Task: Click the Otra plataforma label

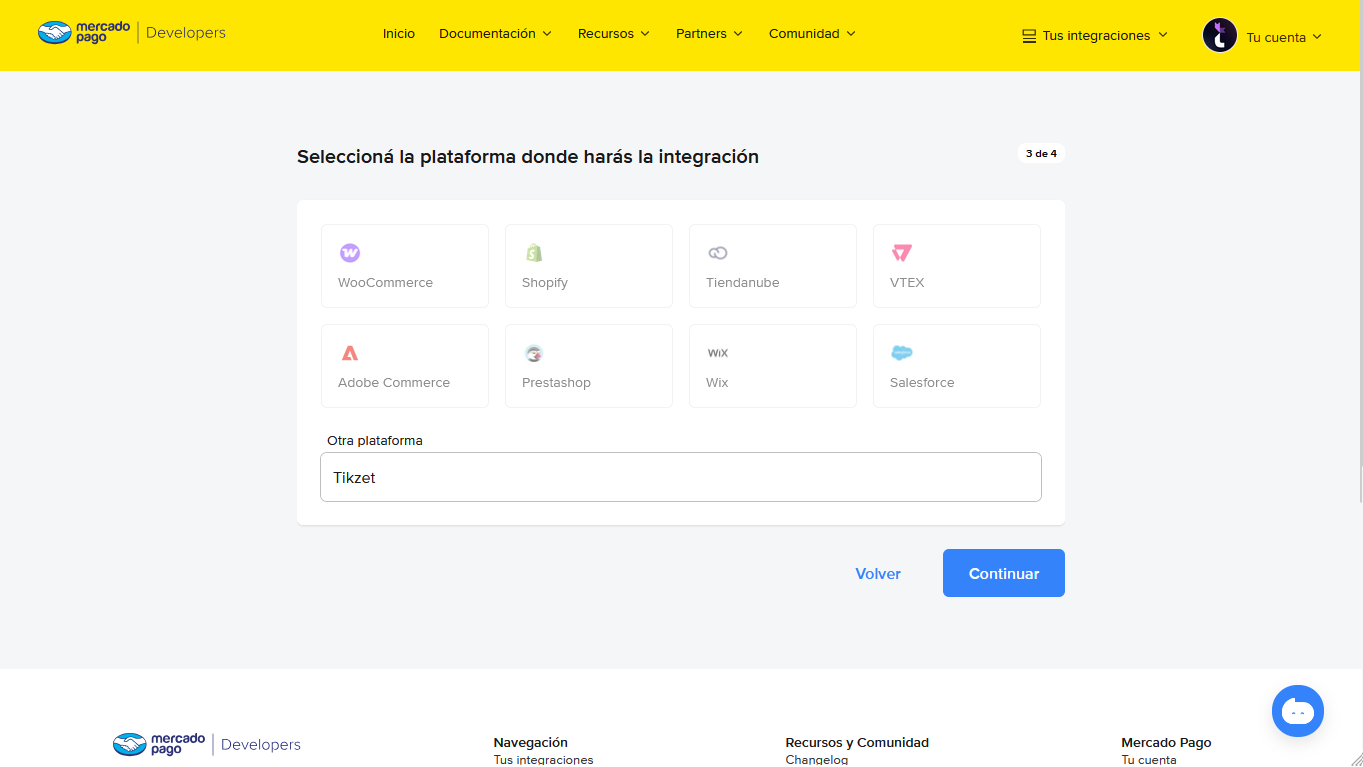Action: click(x=375, y=441)
